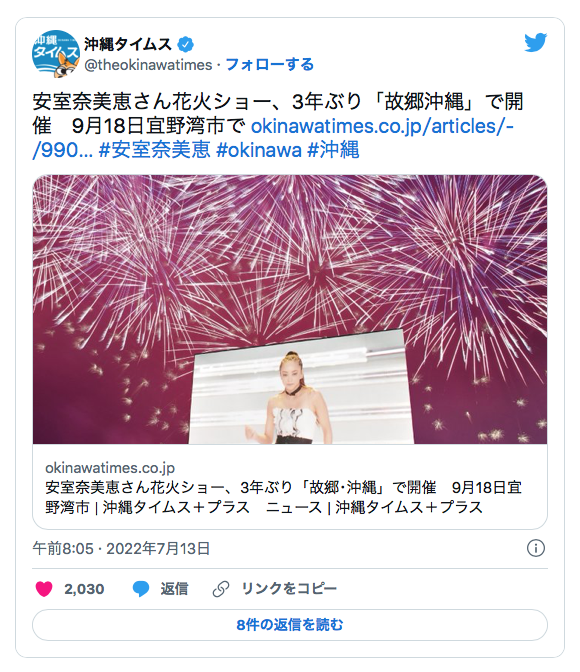This screenshot has width=580, height=672.
Task: Click the Twitter bird logo
Action: tap(535, 42)
